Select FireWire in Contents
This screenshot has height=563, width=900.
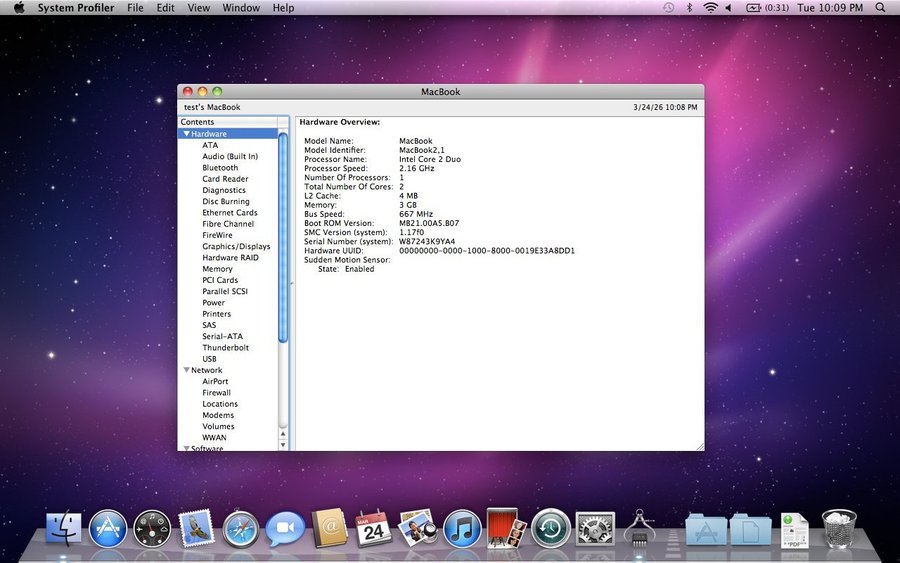tap(218, 235)
